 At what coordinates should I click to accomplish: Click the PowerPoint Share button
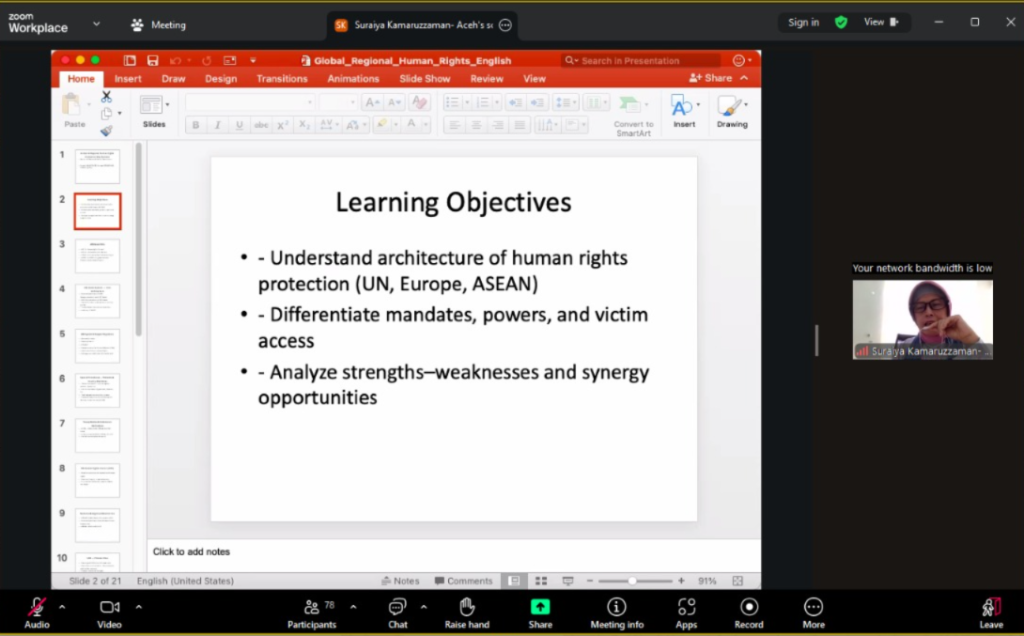point(711,78)
